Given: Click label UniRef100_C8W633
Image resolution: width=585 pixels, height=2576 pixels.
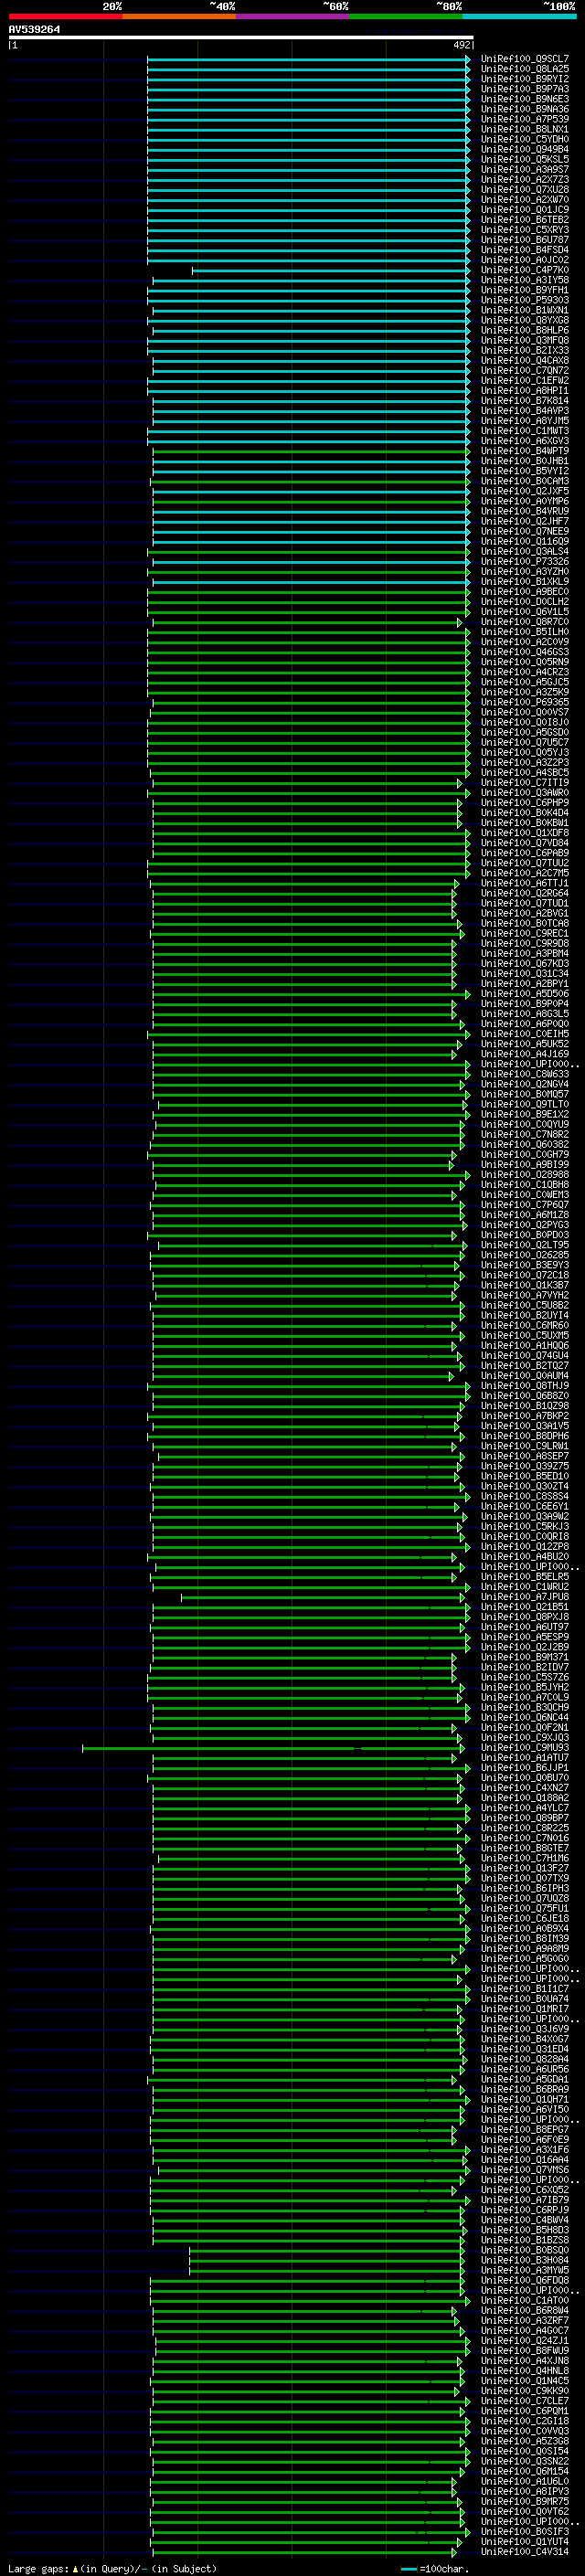Looking at the screenshot, I should tap(524, 1074).
